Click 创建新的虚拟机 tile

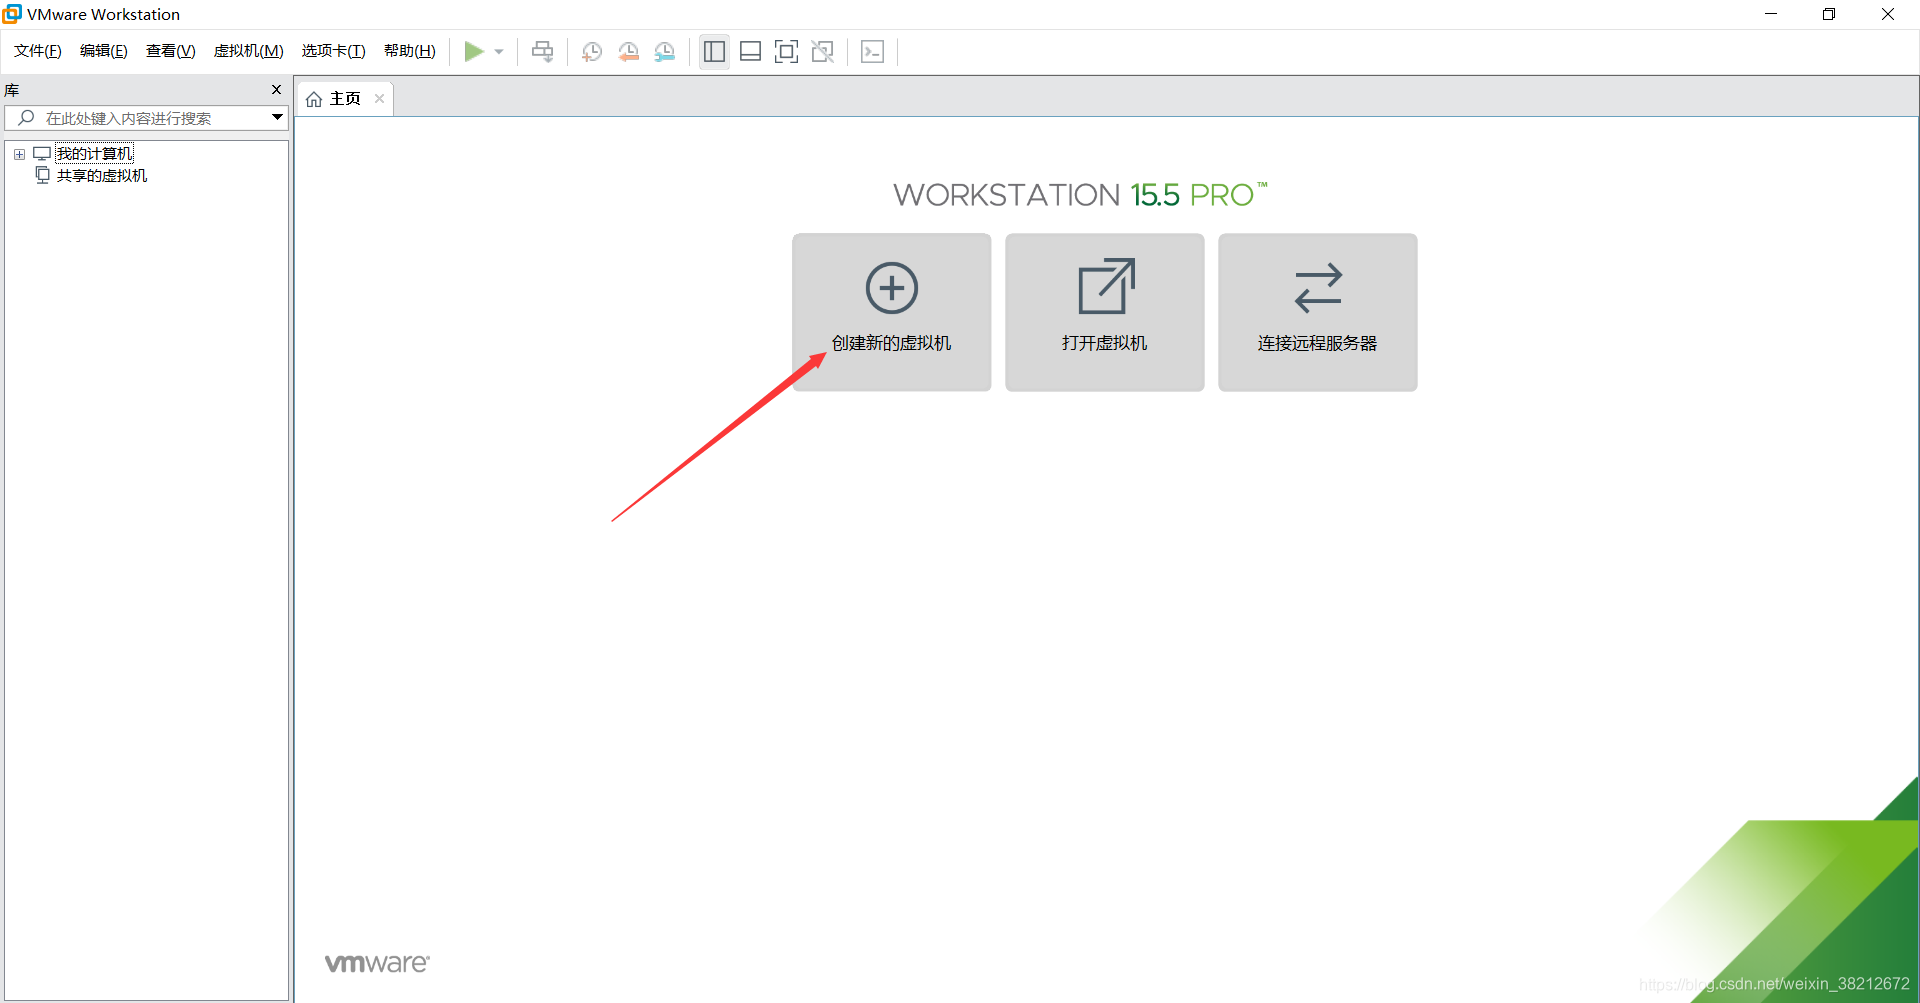click(x=892, y=312)
